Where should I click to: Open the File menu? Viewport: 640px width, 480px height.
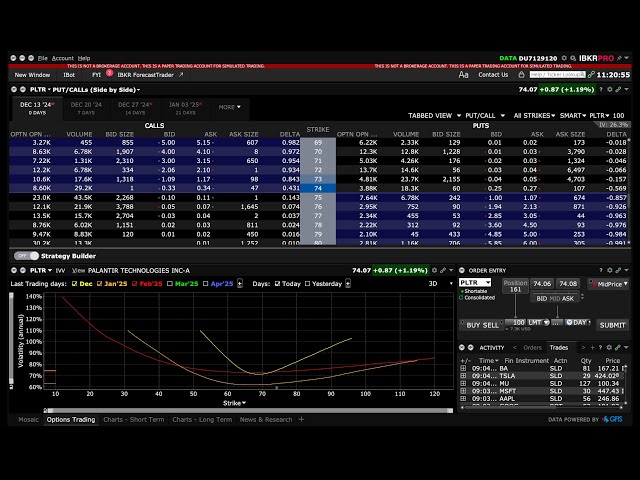43,58
